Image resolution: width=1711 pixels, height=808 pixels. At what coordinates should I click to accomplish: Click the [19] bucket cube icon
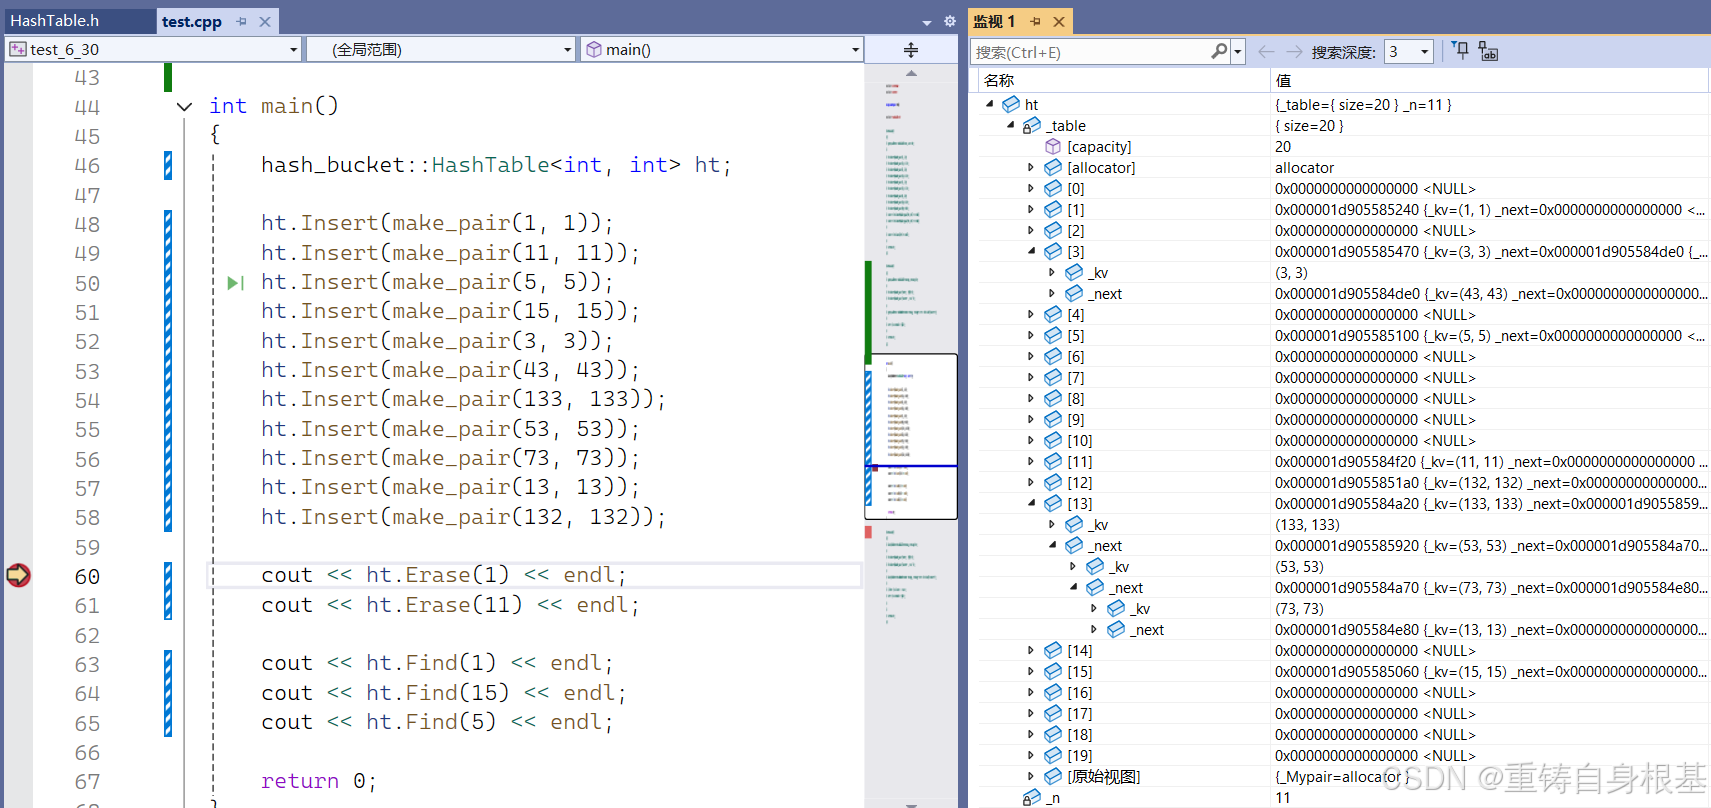point(1053,755)
